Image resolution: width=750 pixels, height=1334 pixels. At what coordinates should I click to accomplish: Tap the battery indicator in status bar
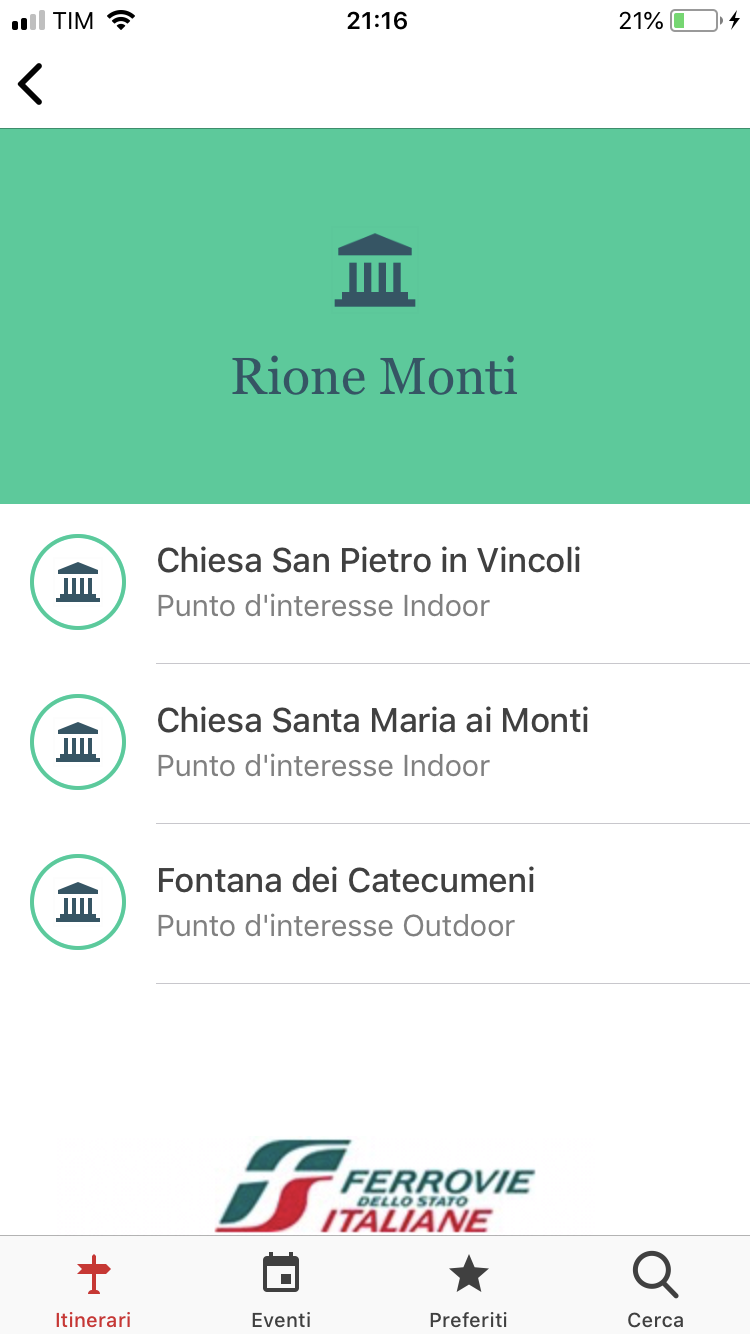(x=694, y=21)
